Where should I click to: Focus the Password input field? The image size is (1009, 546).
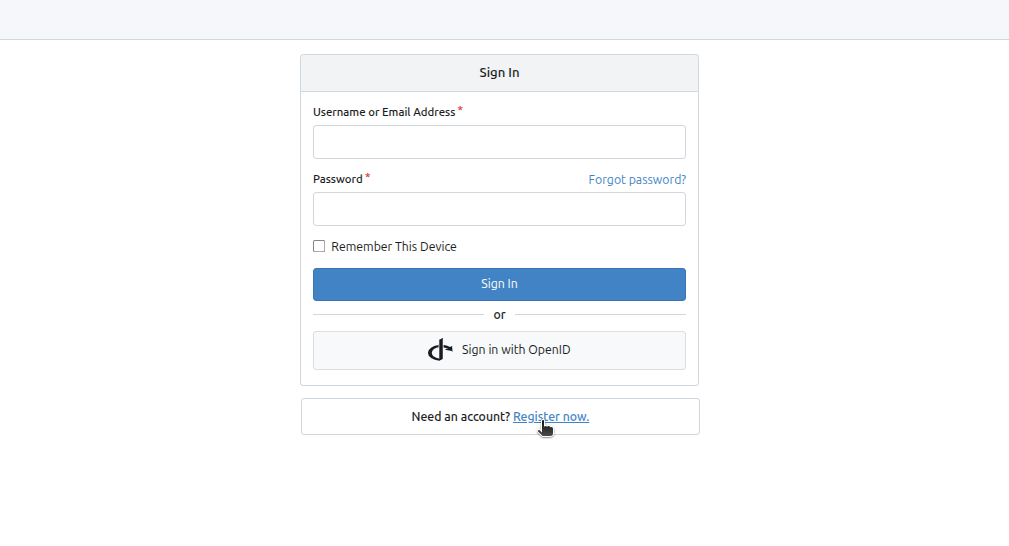point(499,209)
